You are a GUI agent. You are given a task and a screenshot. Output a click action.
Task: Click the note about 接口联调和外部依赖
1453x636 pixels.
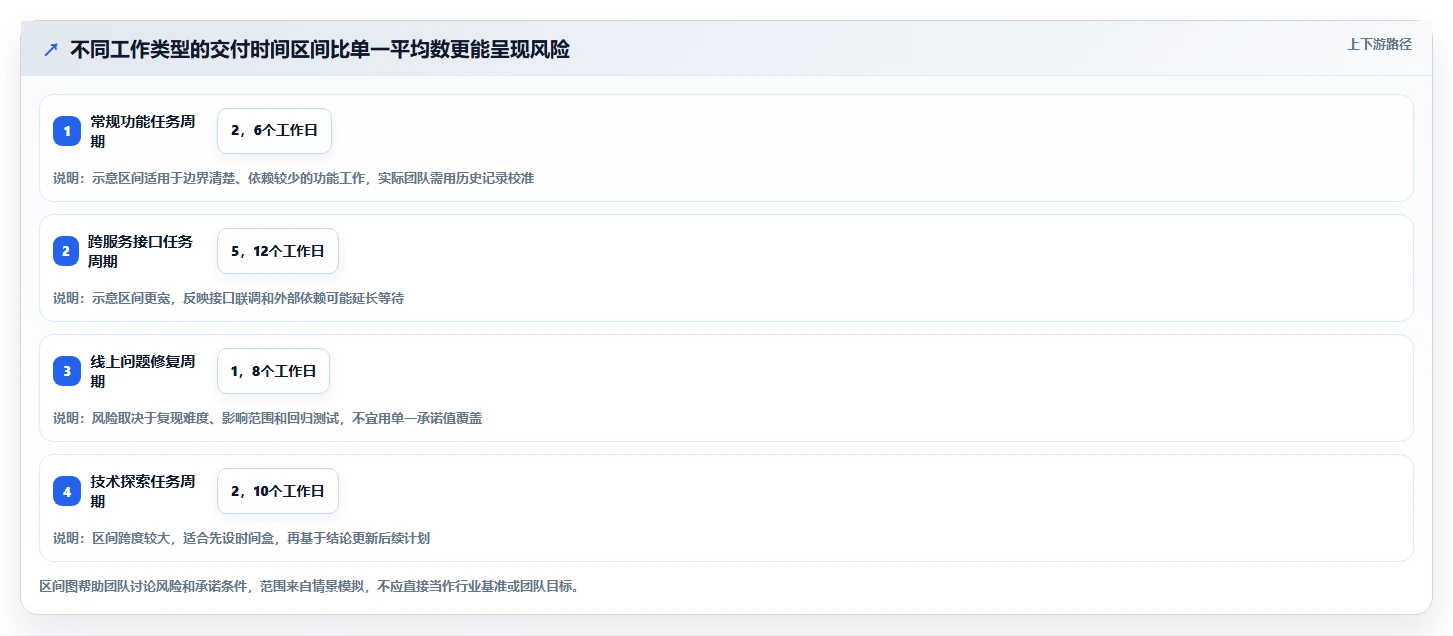point(228,298)
